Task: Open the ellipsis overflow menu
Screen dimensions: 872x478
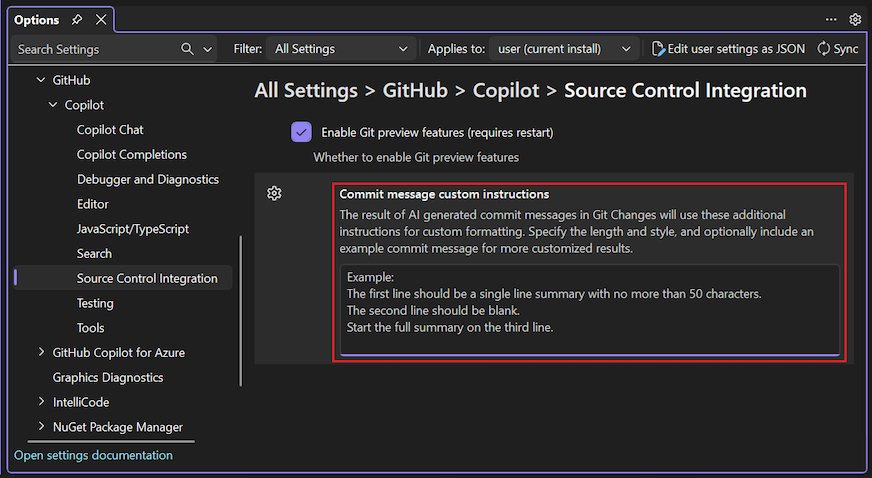Action: (831, 19)
